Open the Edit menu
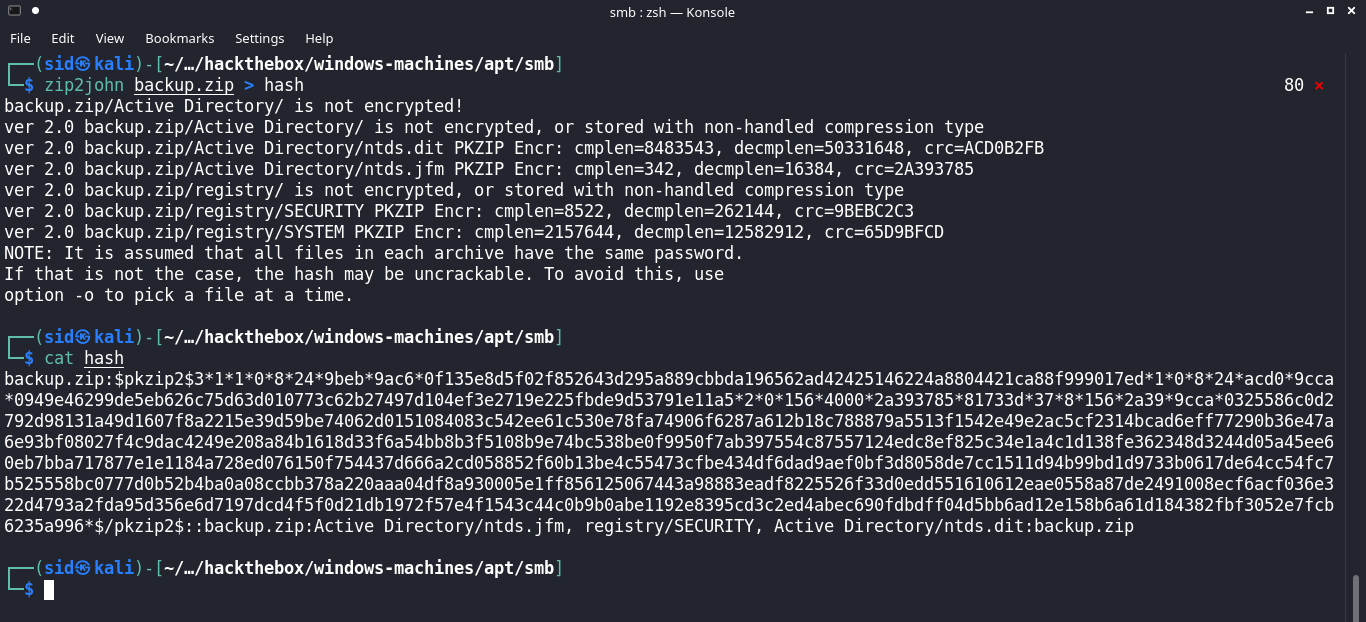The image size is (1366, 622). 63,39
